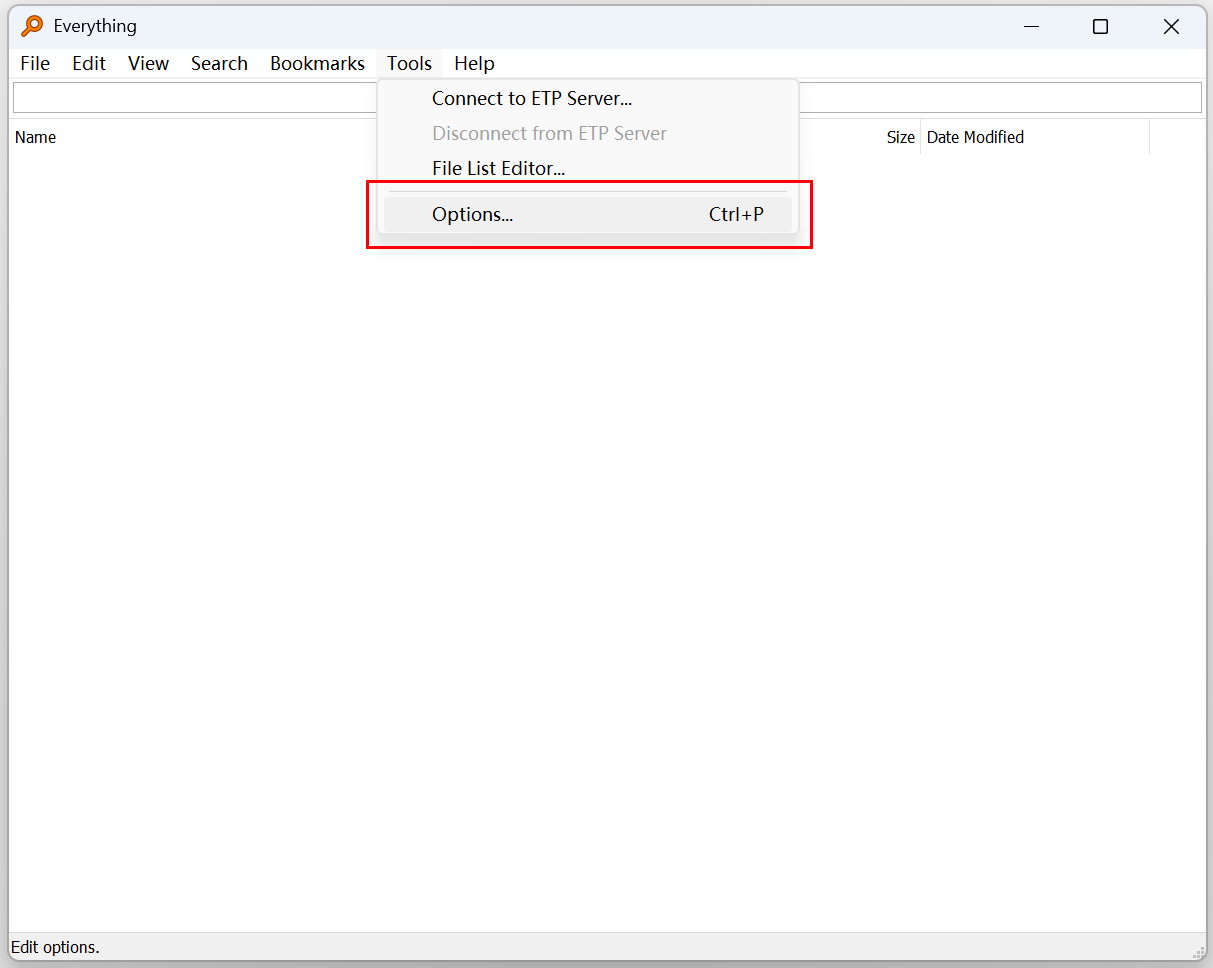The image size is (1213, 968).
Task: Open the Edit menu
Action: [x=89, y=63]
